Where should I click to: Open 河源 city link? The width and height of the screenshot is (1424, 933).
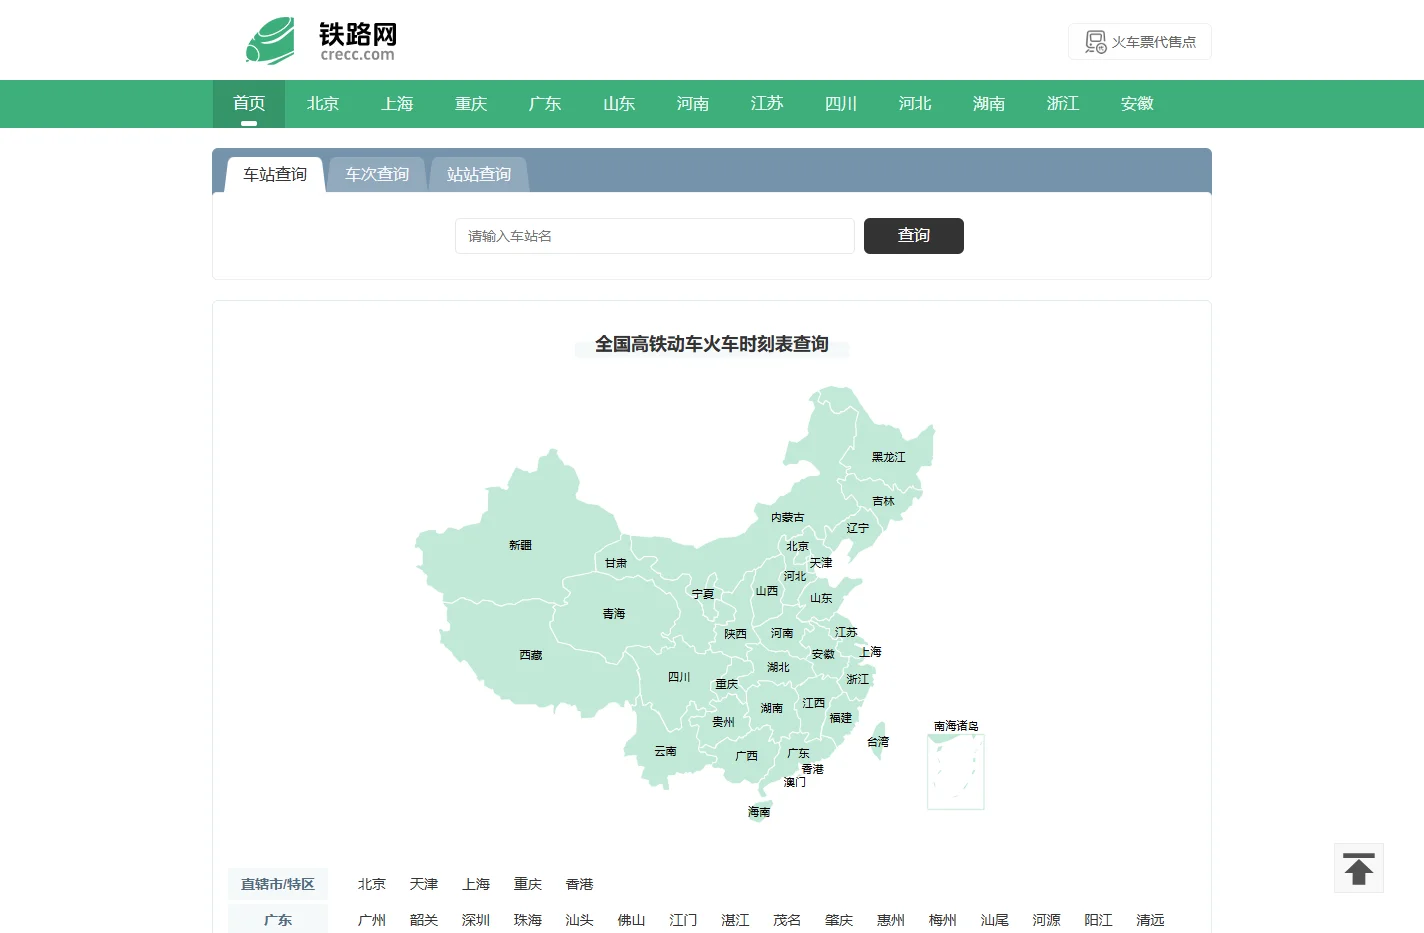point(1047,920)
